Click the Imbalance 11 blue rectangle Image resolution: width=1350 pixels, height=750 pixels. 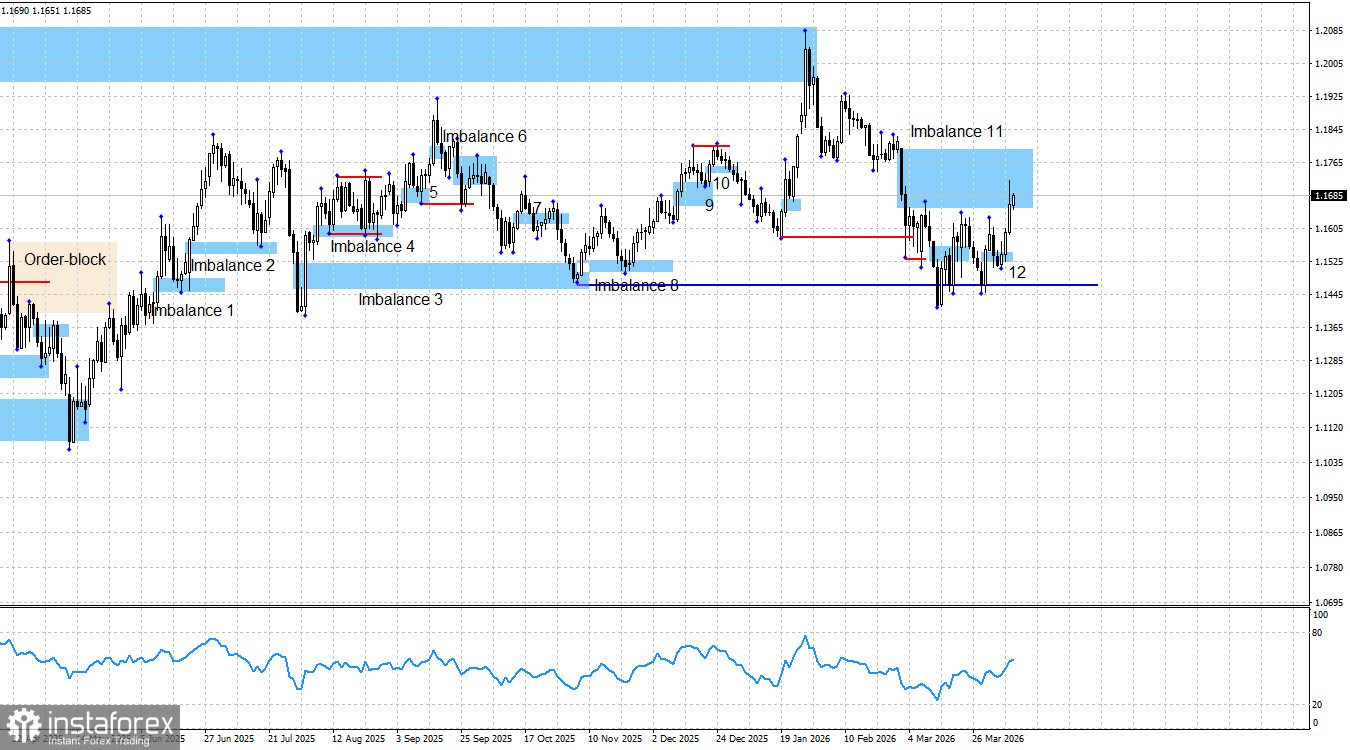[x=965, y=178]
